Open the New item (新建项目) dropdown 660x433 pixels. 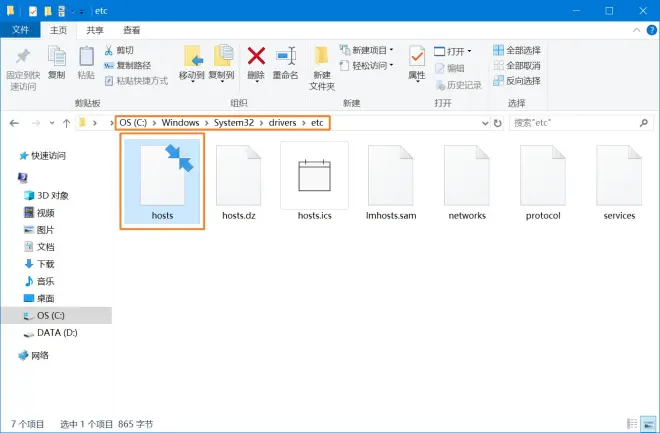click(367, 50)
